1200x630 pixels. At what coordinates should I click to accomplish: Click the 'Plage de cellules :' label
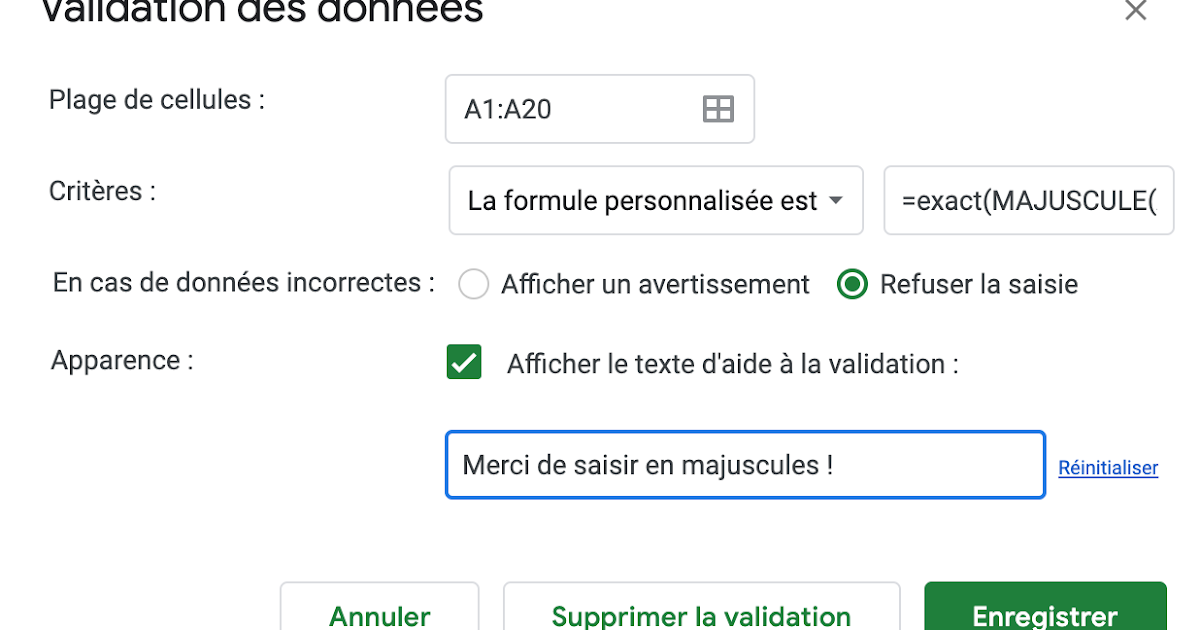[x=157, y=100]
